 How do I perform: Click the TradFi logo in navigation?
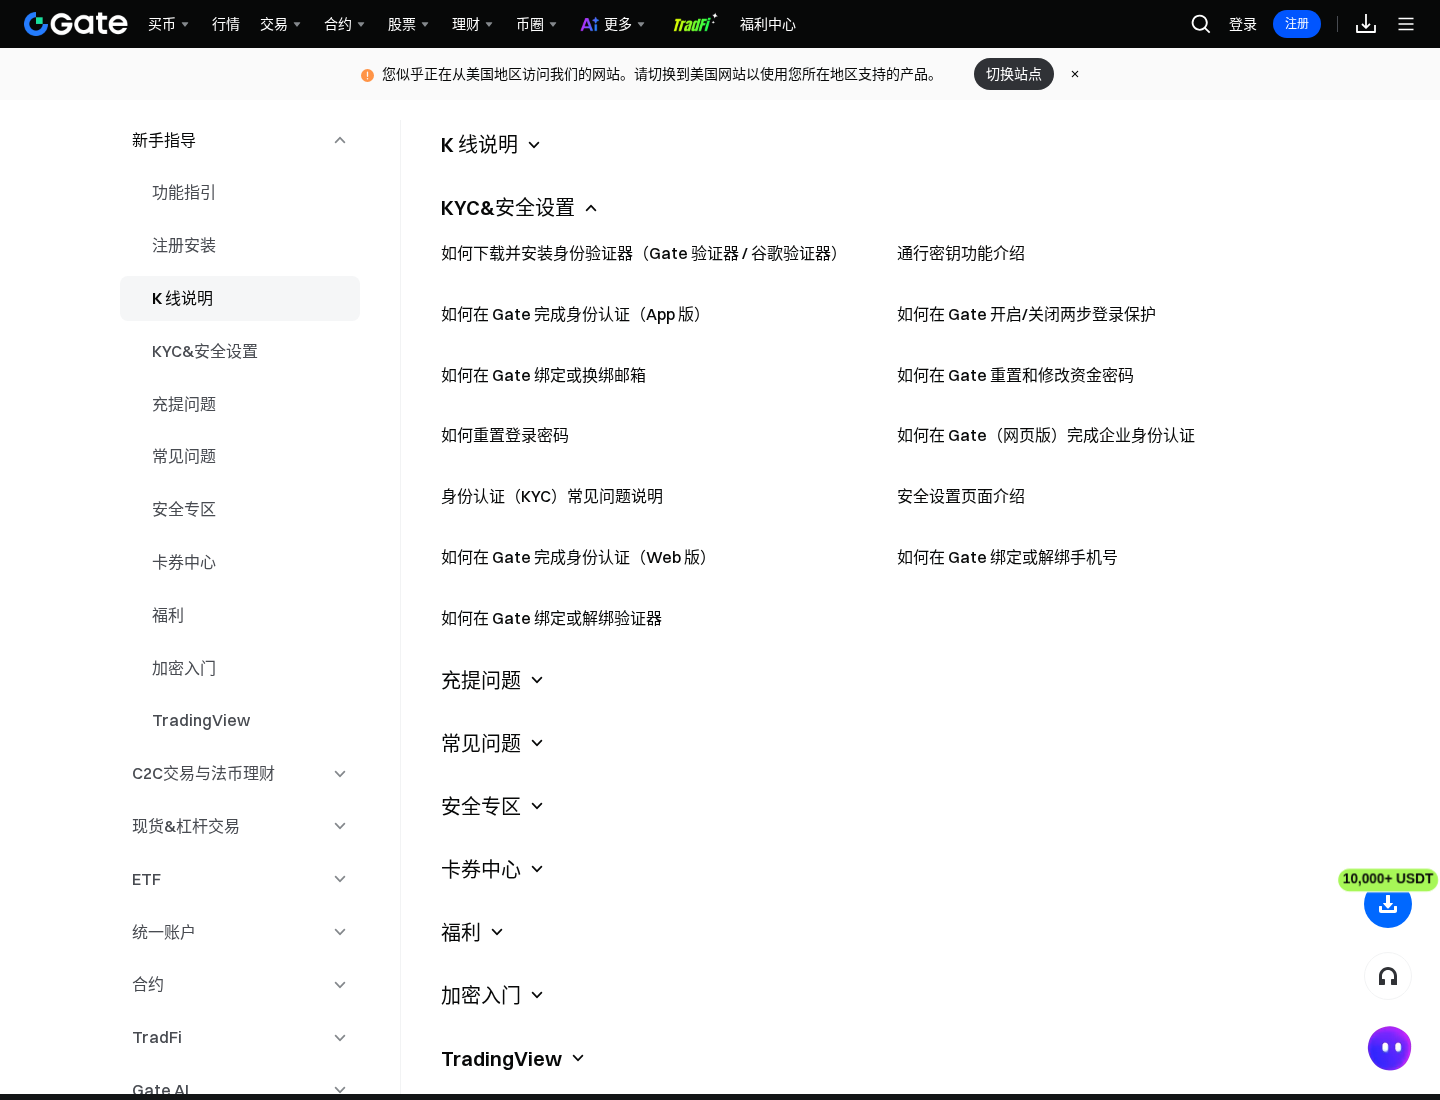(x=694, y=24)
